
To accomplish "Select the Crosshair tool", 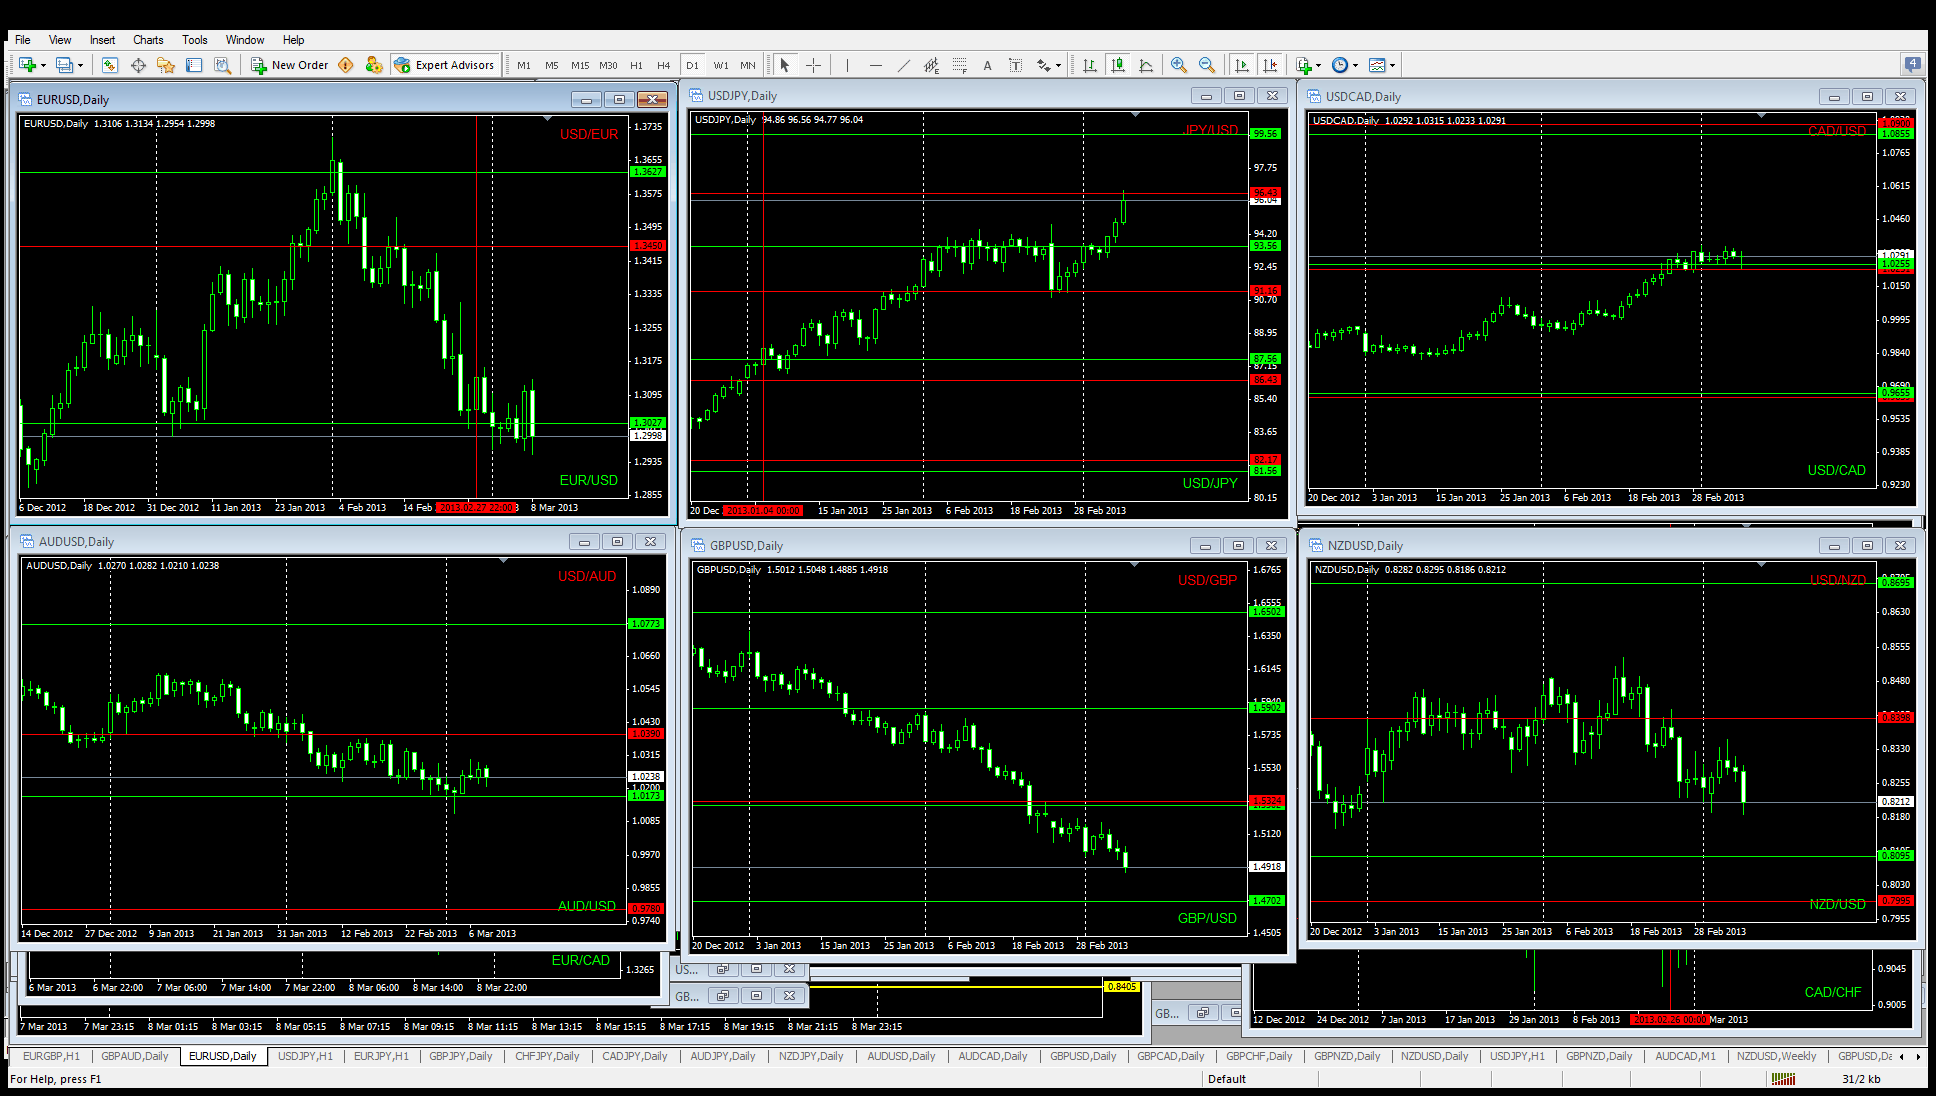I will coord(814,65).
